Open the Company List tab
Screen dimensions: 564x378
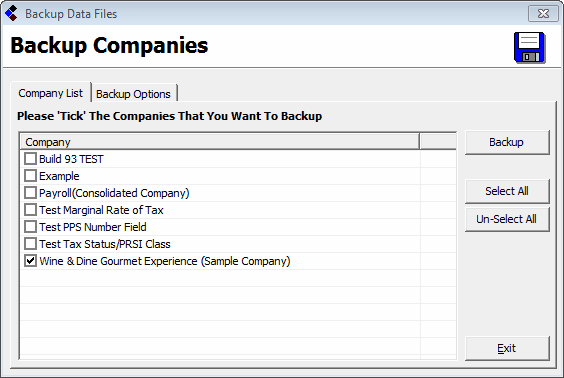click(x=51, y=93)
